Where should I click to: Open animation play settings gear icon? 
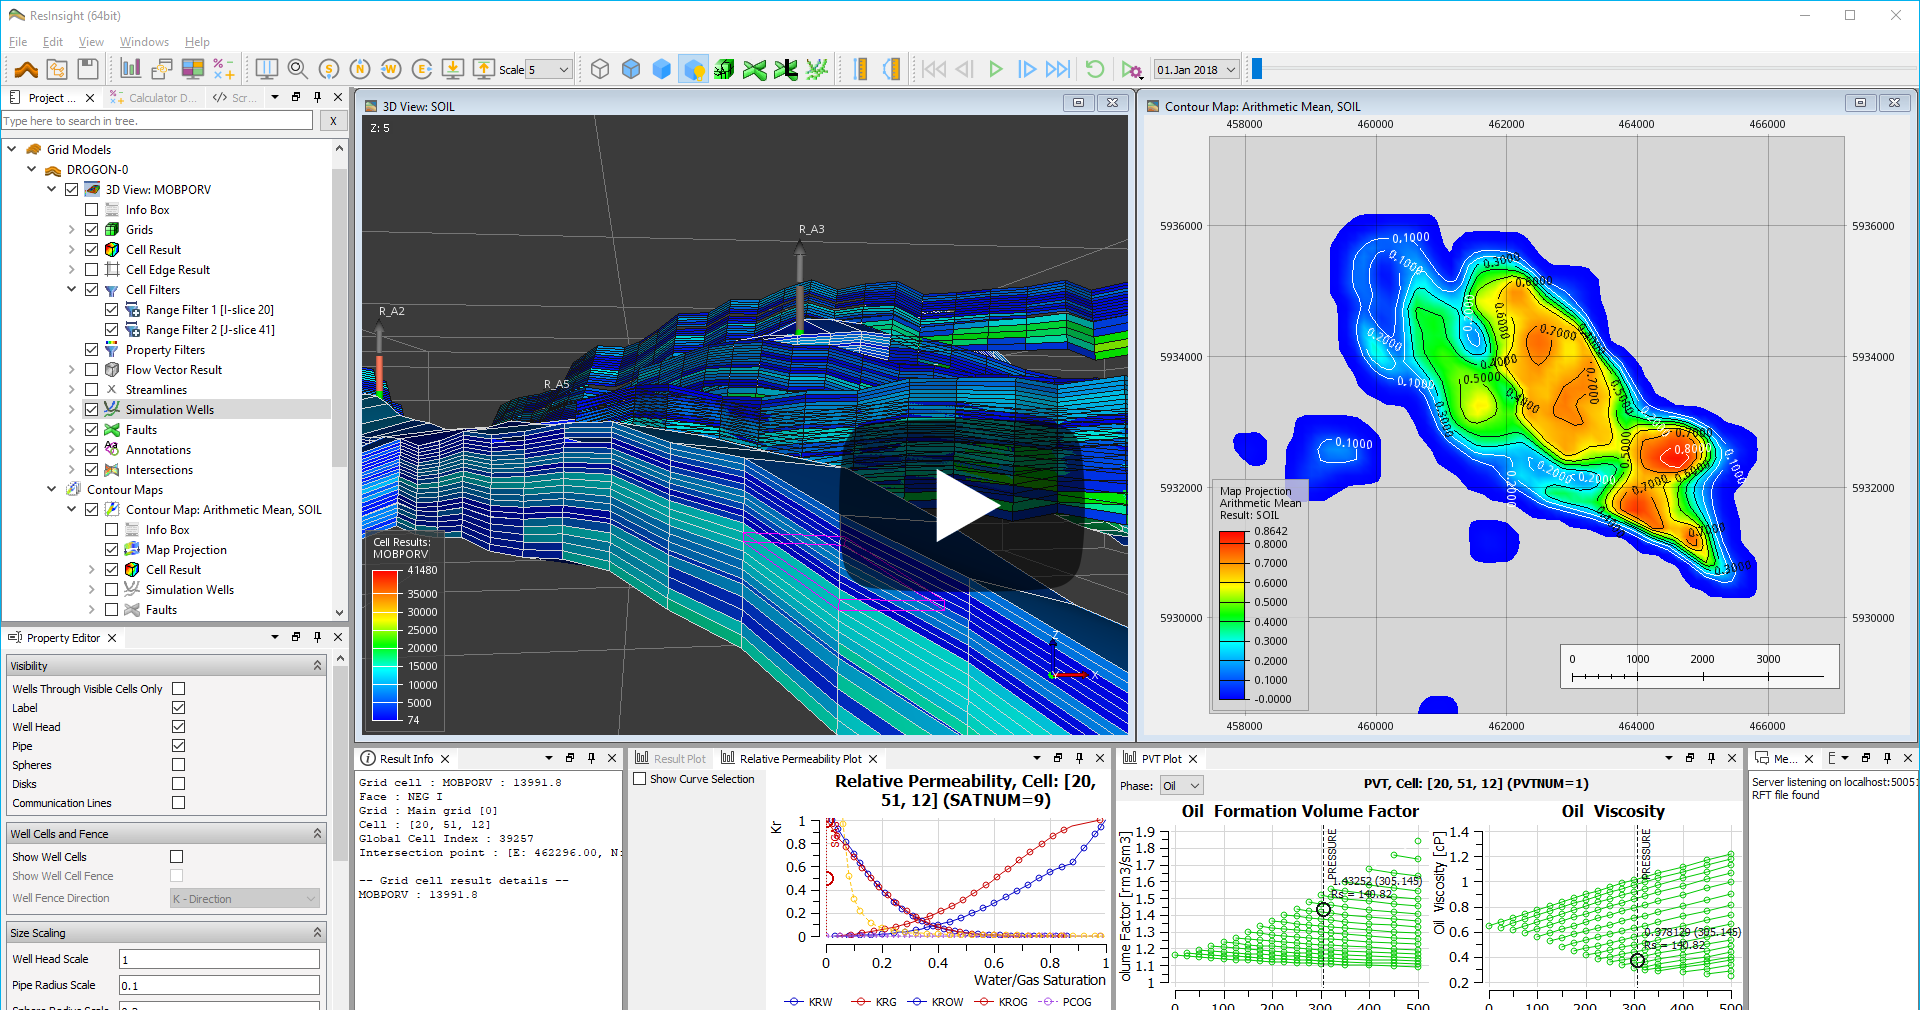click(1131, 69)
